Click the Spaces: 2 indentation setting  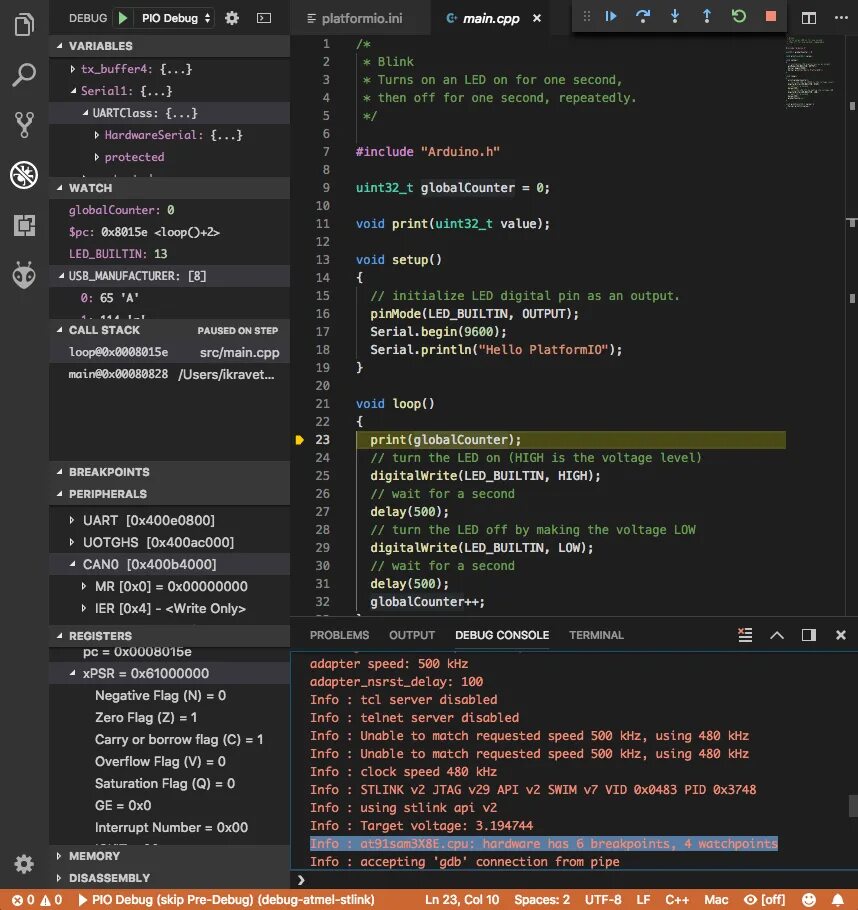(x=542, y=900)
